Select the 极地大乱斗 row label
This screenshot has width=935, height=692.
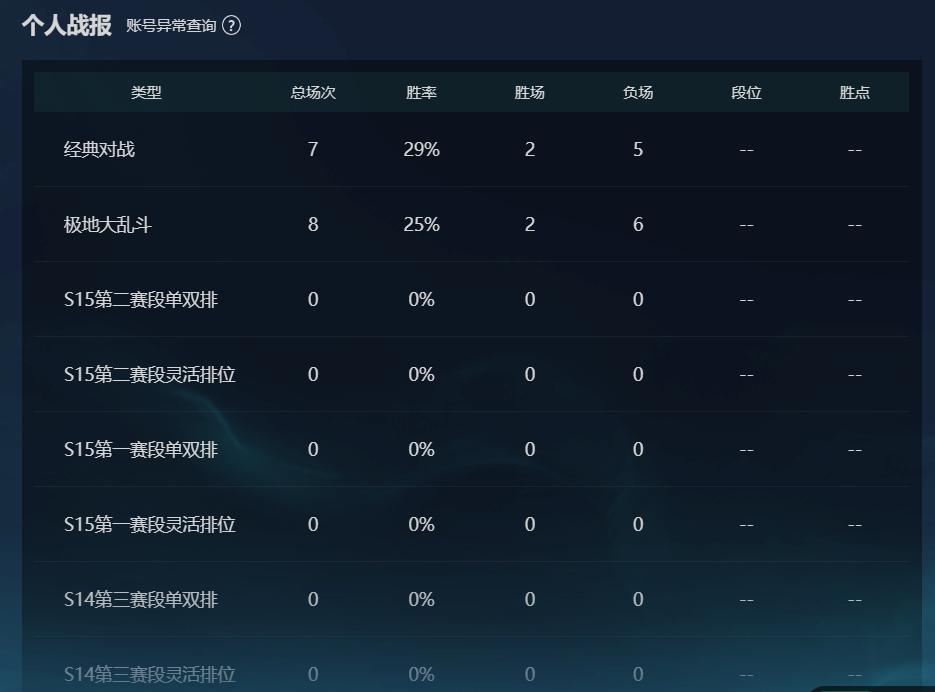[x=108, y=224]
